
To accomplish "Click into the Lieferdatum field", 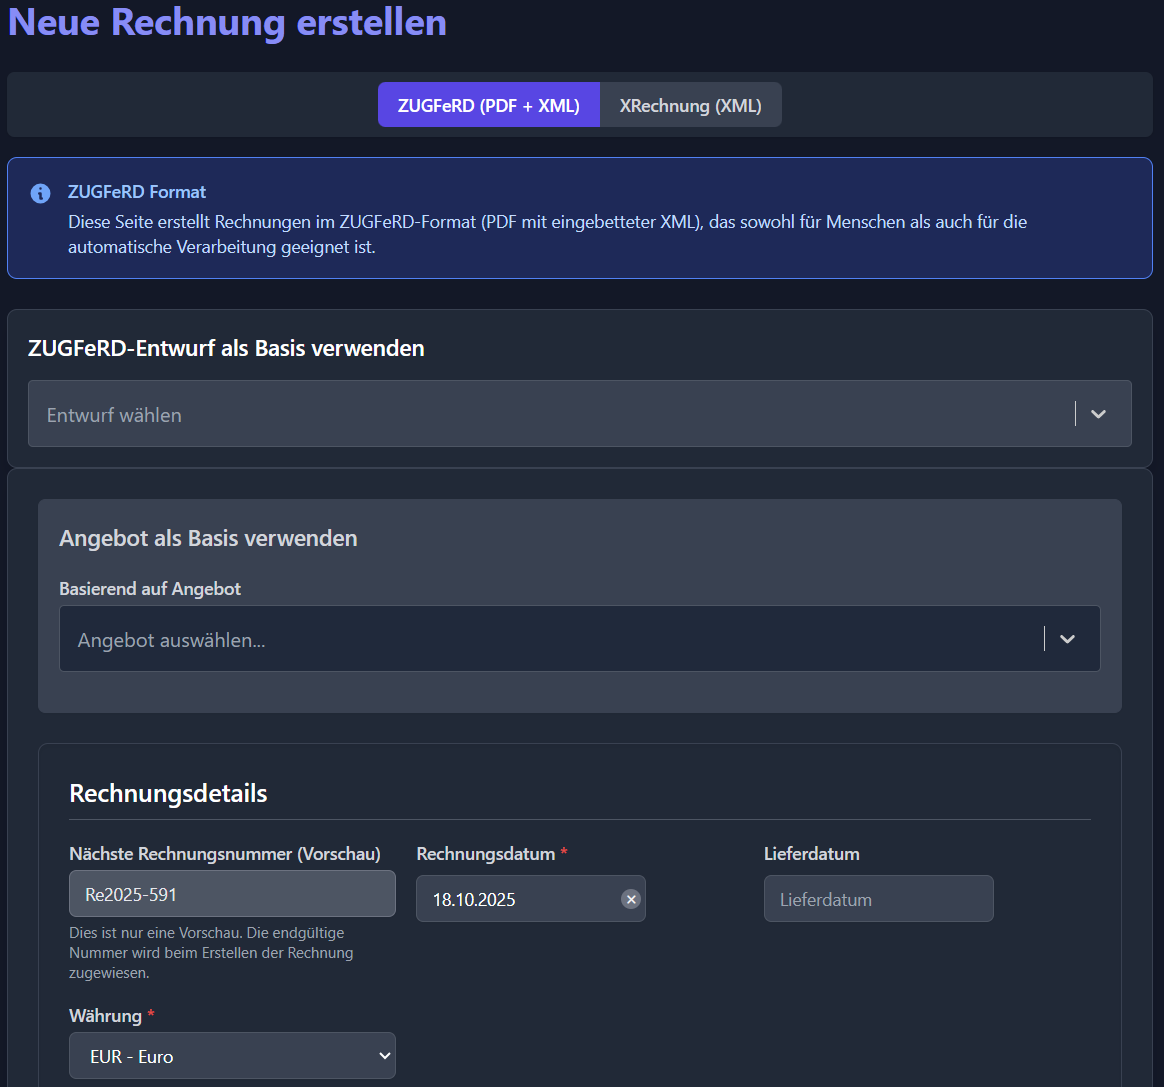I will (878, 898).
